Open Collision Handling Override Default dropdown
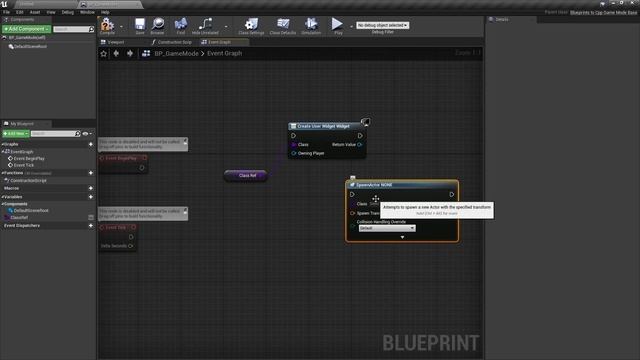 click(x=387, y=228)
